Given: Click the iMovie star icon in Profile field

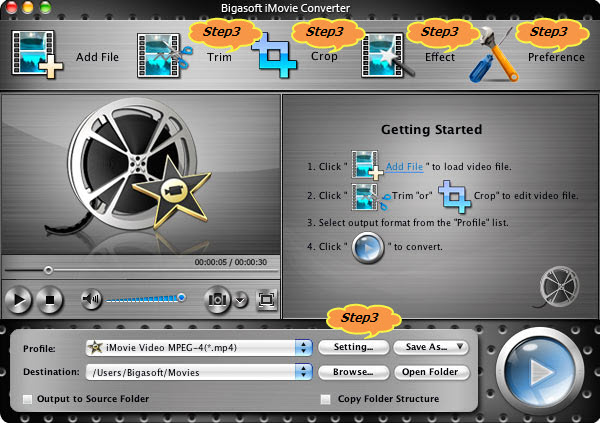Looking at the screenshot, I should [95, 348].
